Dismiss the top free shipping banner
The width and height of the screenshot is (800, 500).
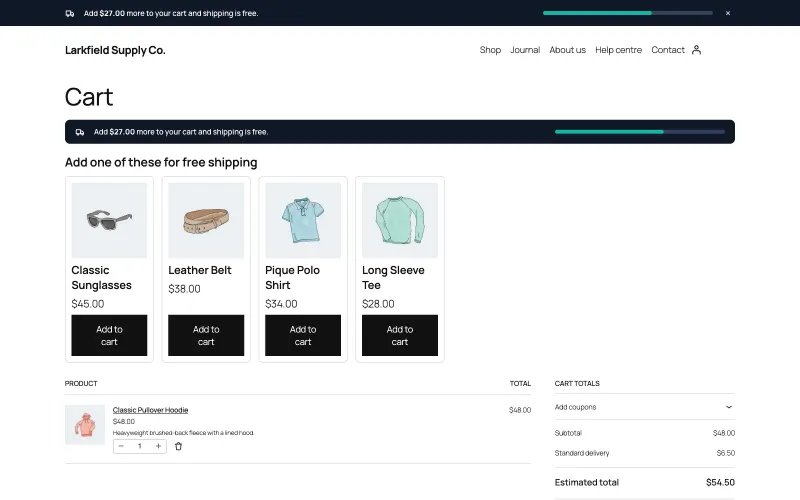(x=728, y=13)
